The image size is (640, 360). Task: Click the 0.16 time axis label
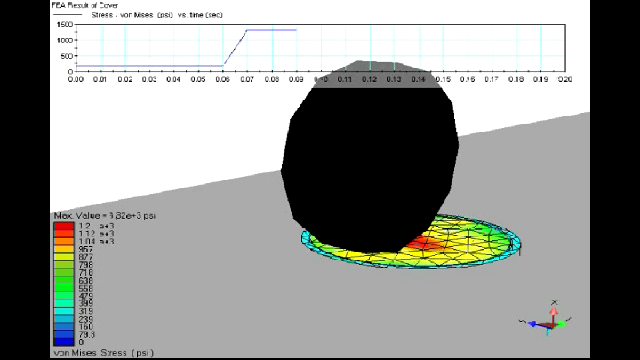tap(467, 79)
